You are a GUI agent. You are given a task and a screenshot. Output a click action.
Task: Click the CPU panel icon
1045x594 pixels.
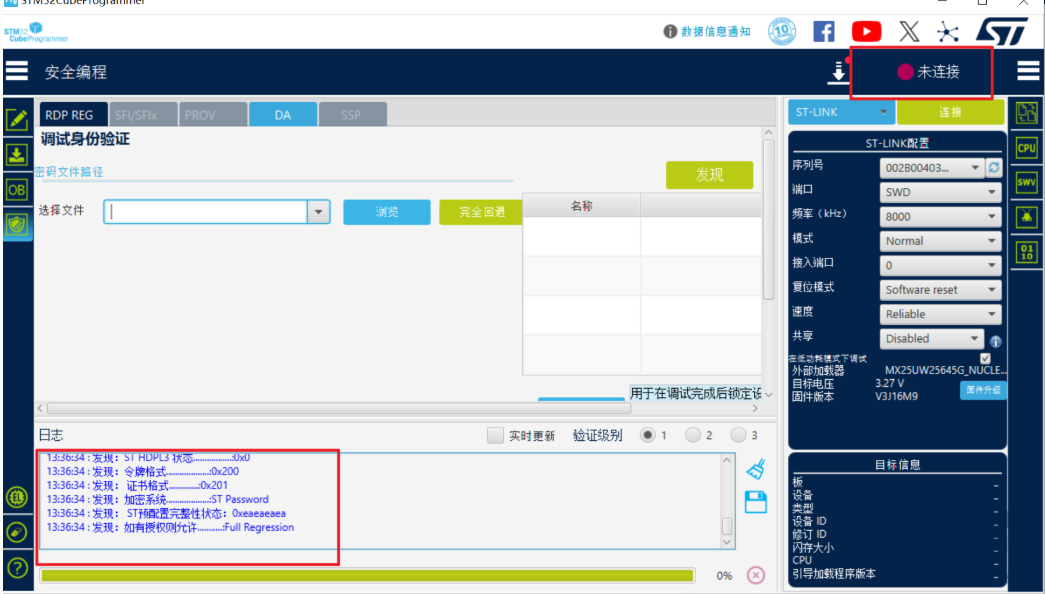1026,148
